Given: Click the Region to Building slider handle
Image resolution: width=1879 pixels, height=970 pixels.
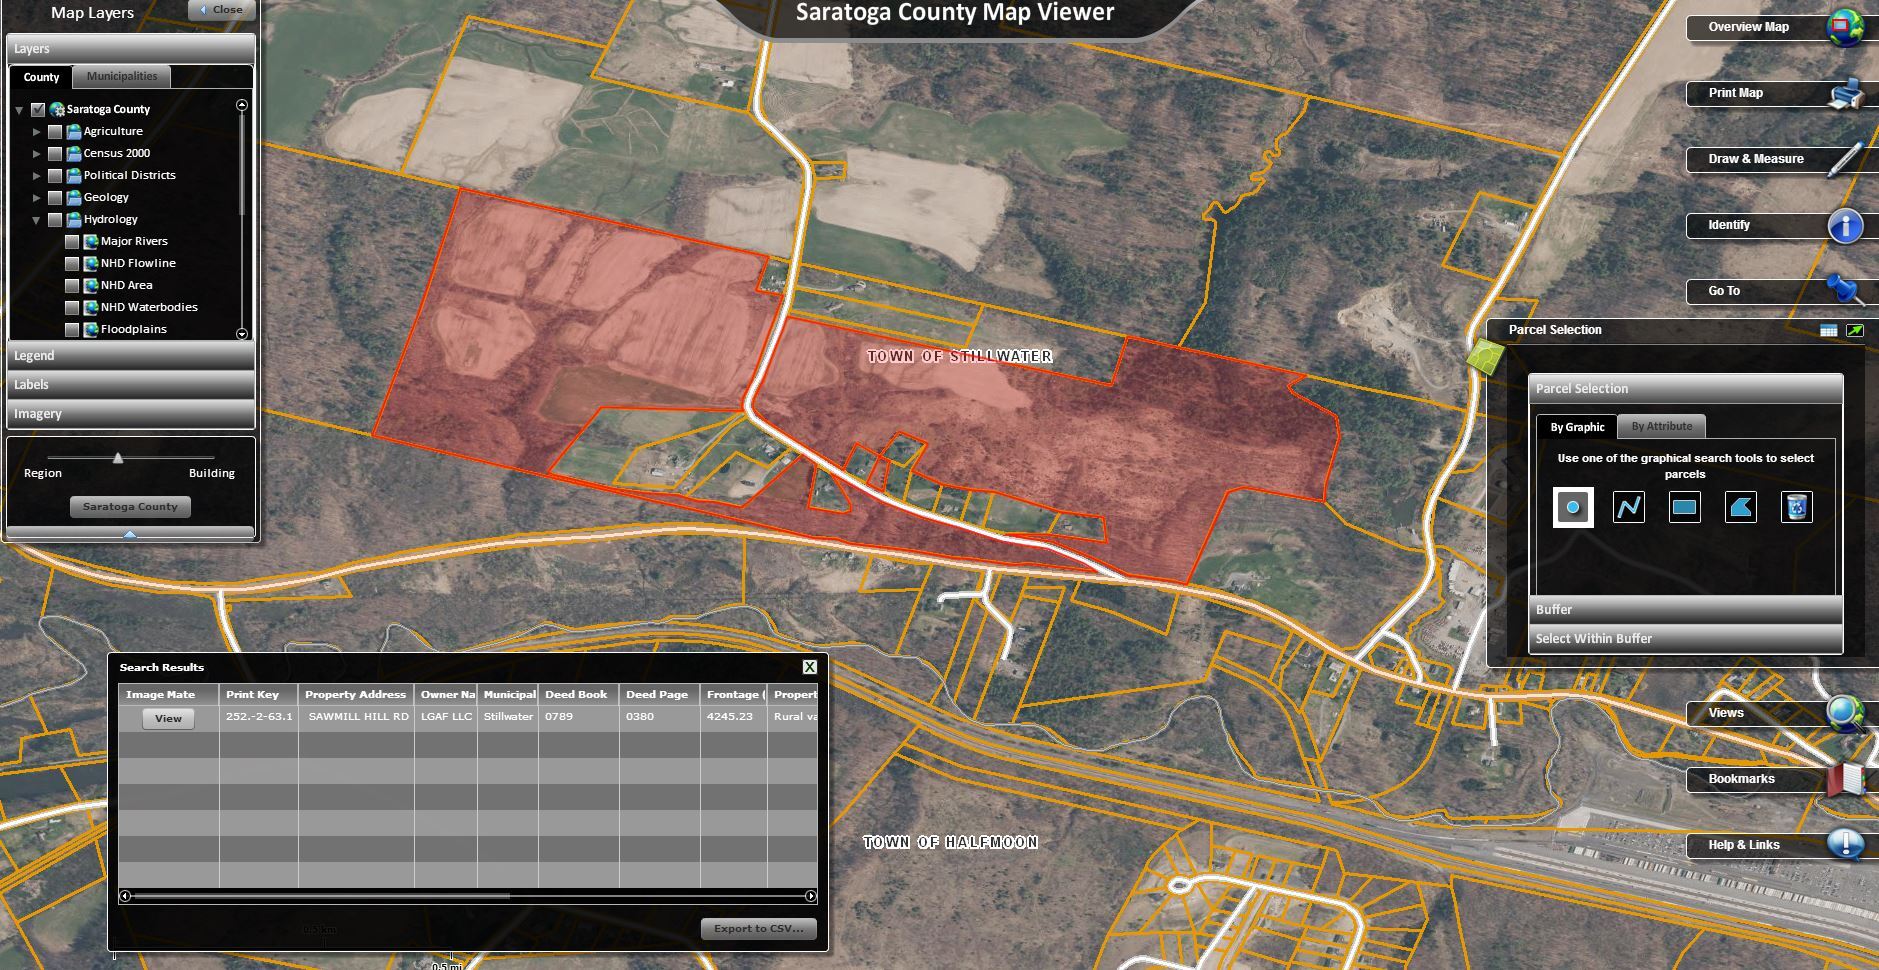Looking at the screenshot, I should 118,458.
